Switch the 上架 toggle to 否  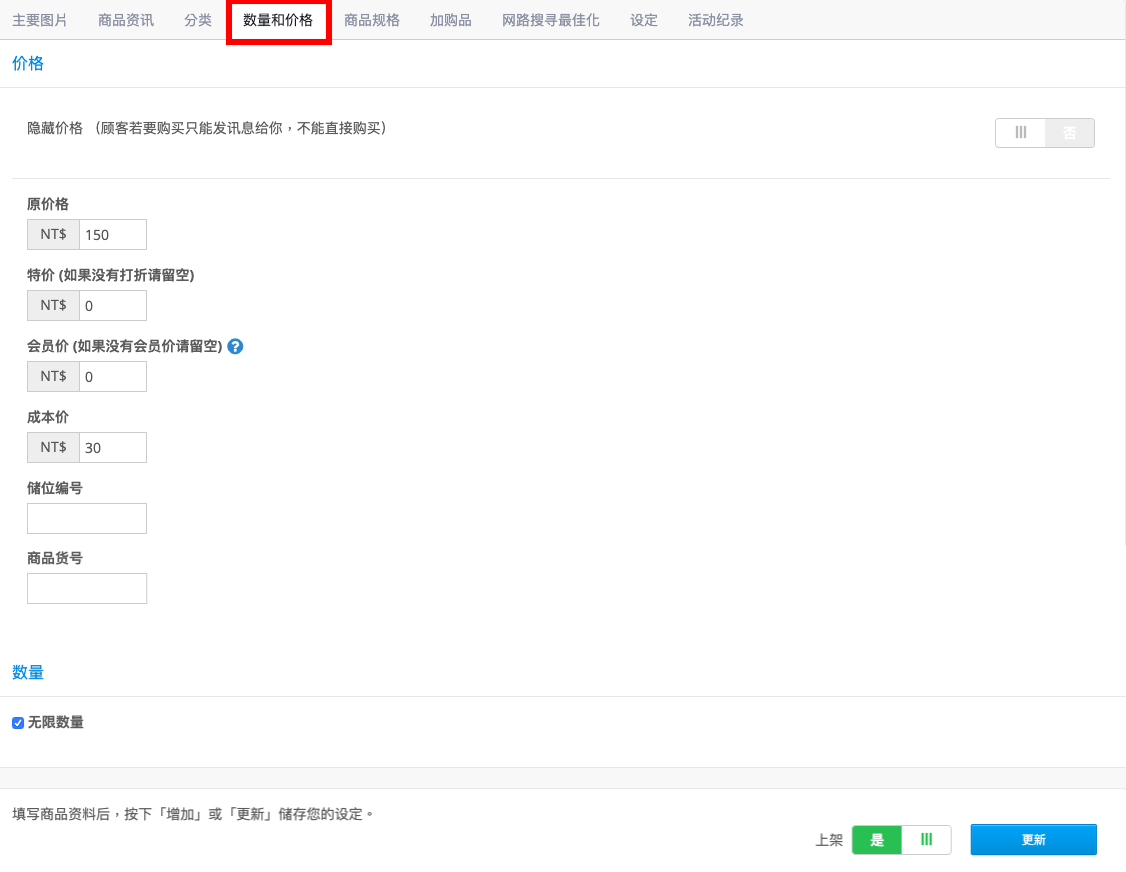927,840
